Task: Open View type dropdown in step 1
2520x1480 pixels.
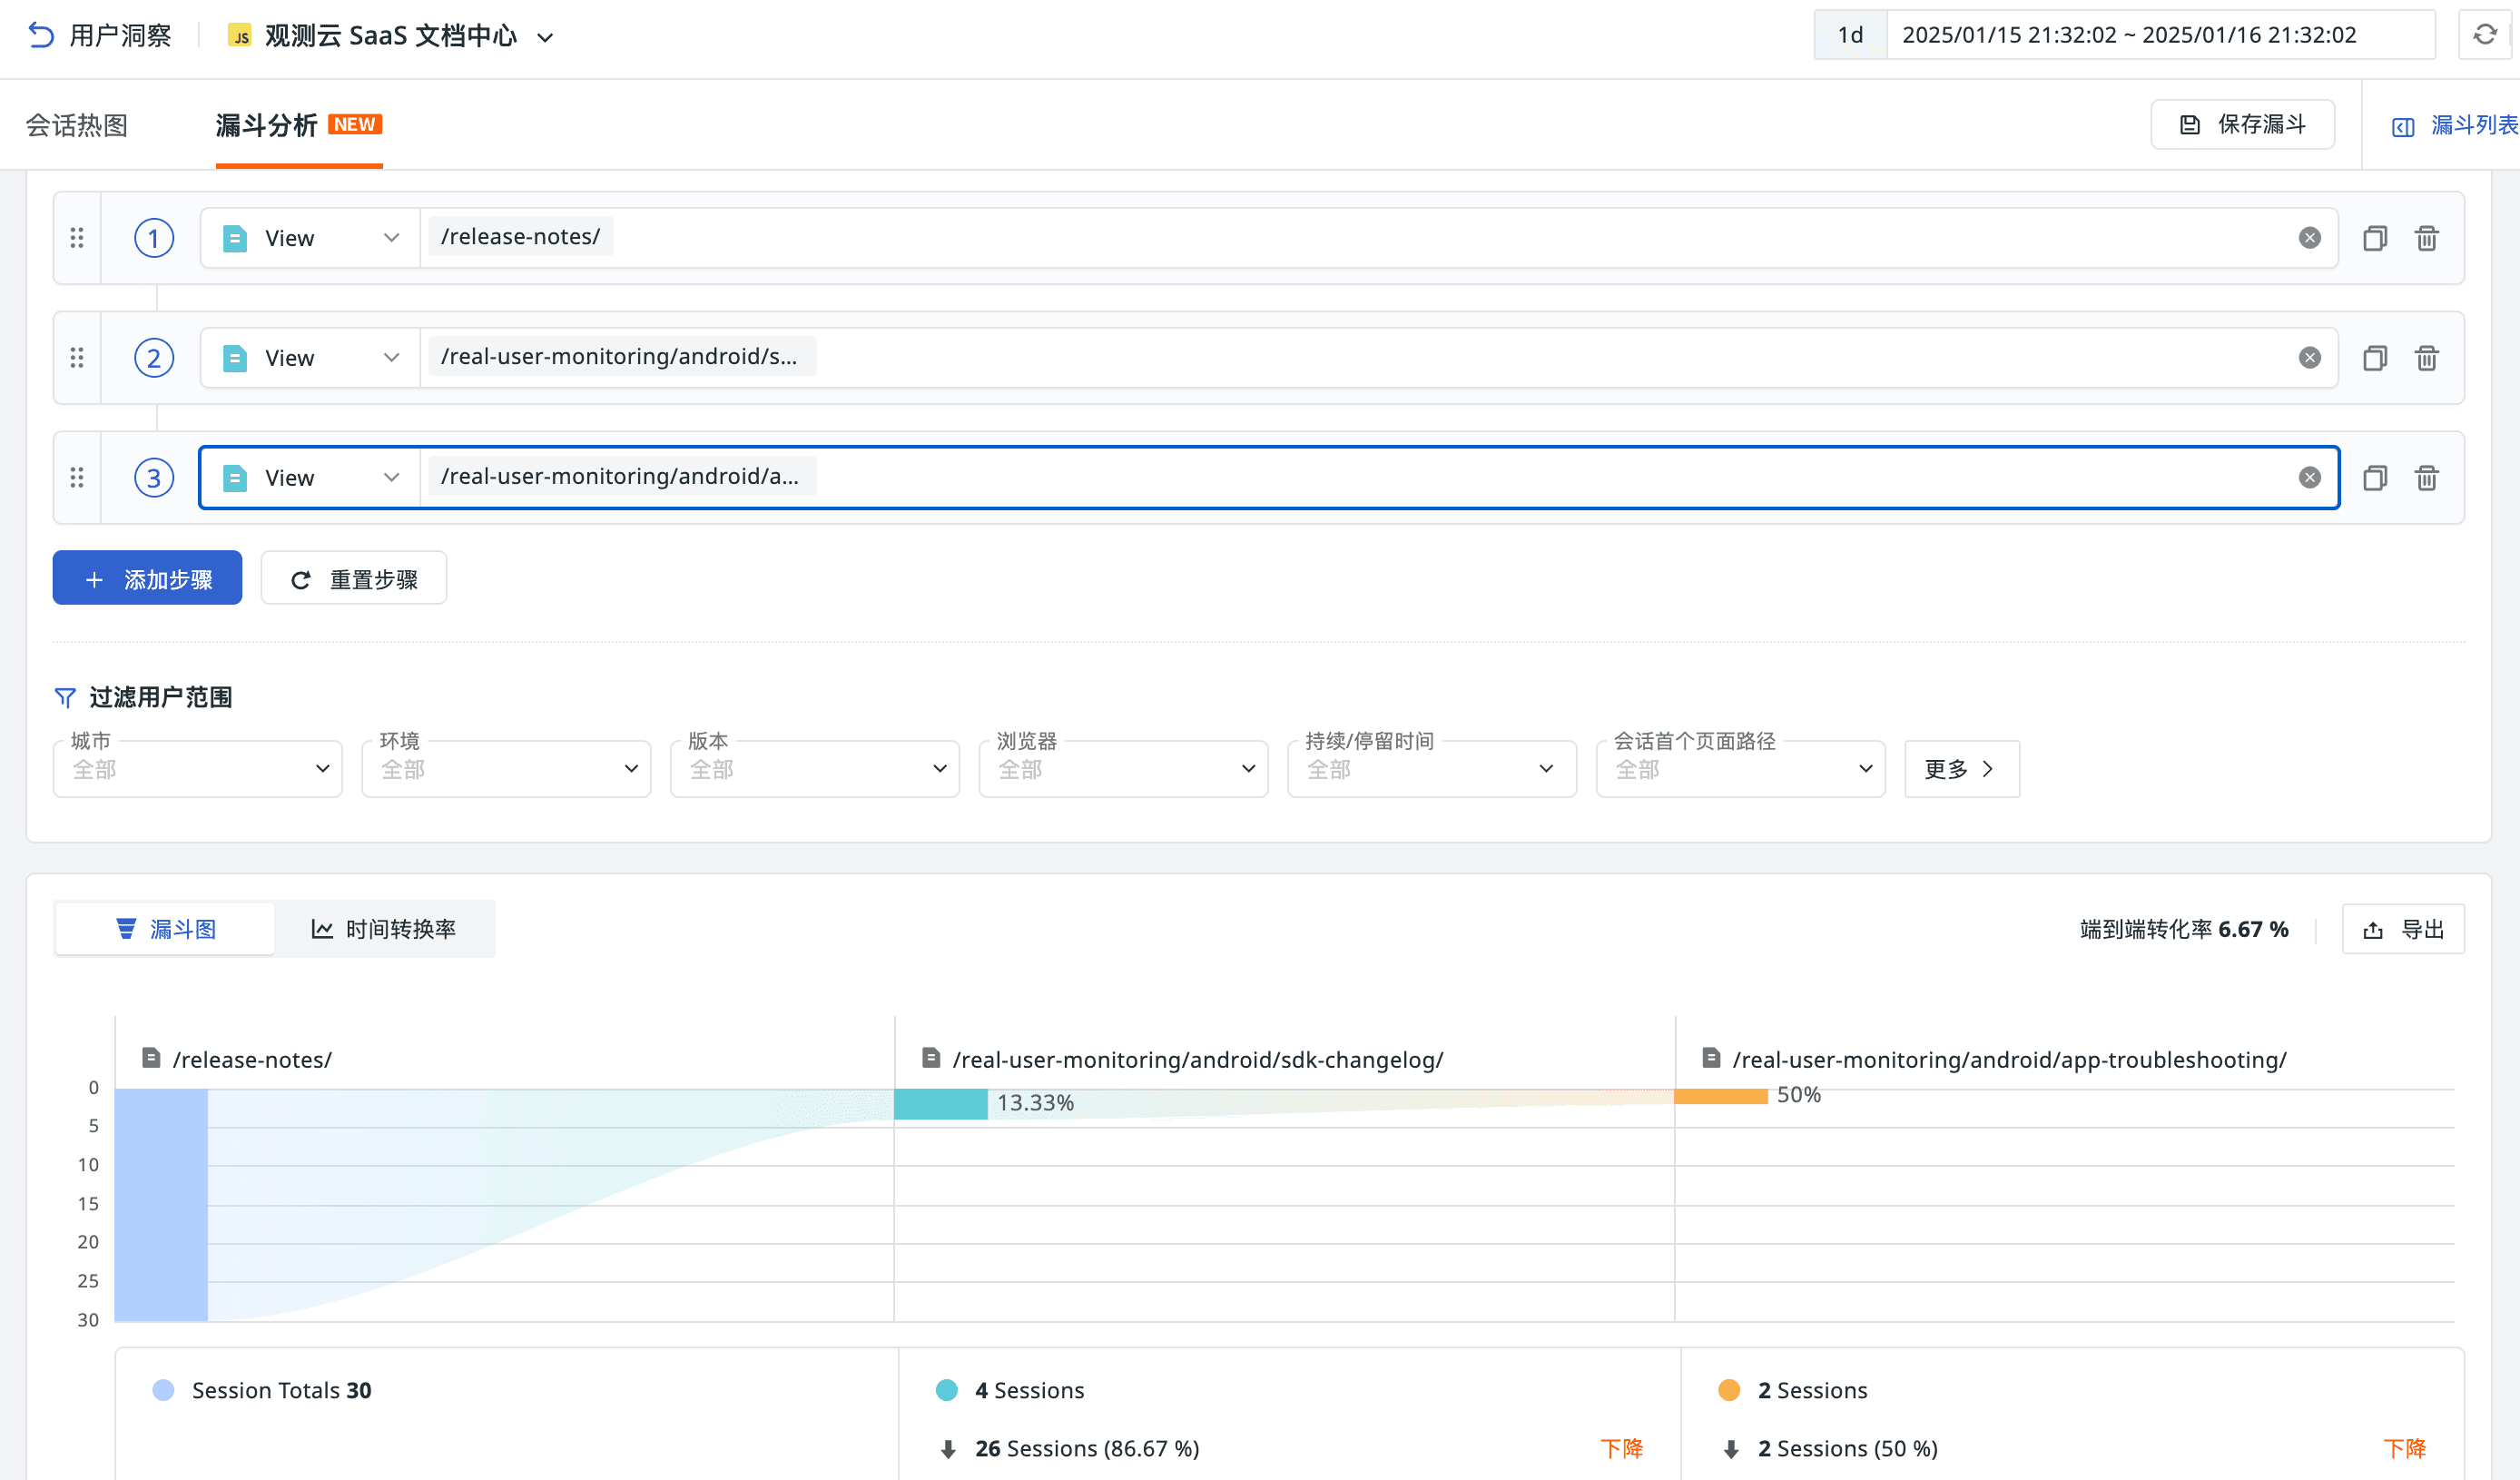Action: point(310,238)
